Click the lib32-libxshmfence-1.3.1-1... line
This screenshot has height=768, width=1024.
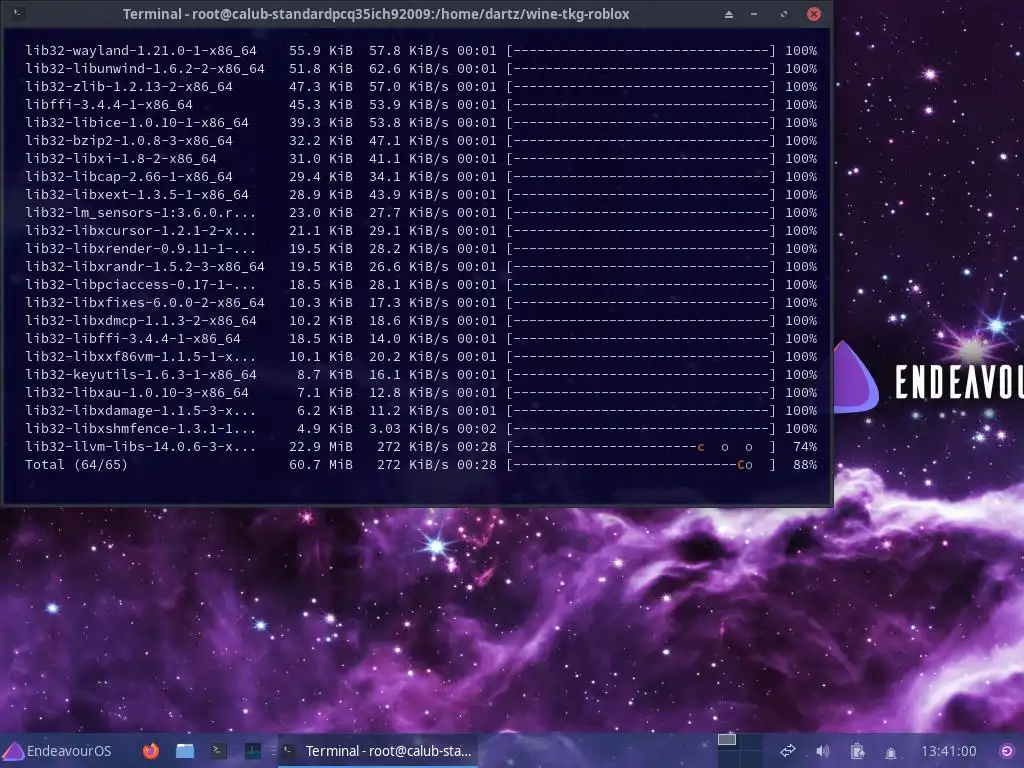pyautogui.click(x=421, y=429)
